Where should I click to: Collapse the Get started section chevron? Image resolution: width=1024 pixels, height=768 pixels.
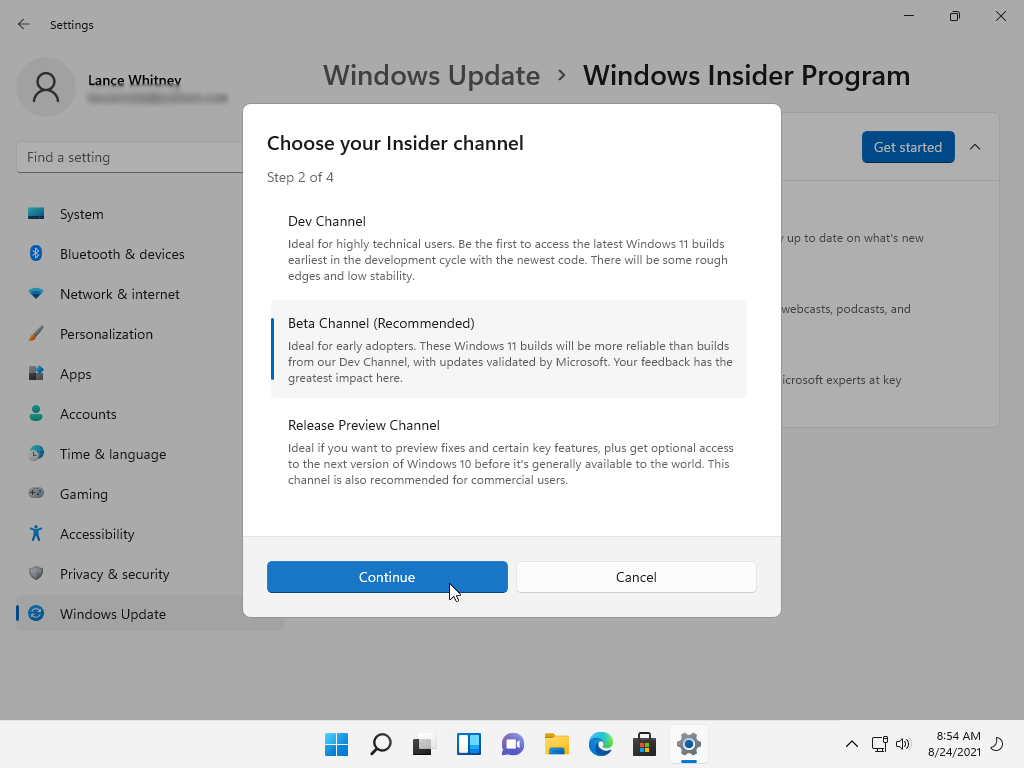coord(975,147)
